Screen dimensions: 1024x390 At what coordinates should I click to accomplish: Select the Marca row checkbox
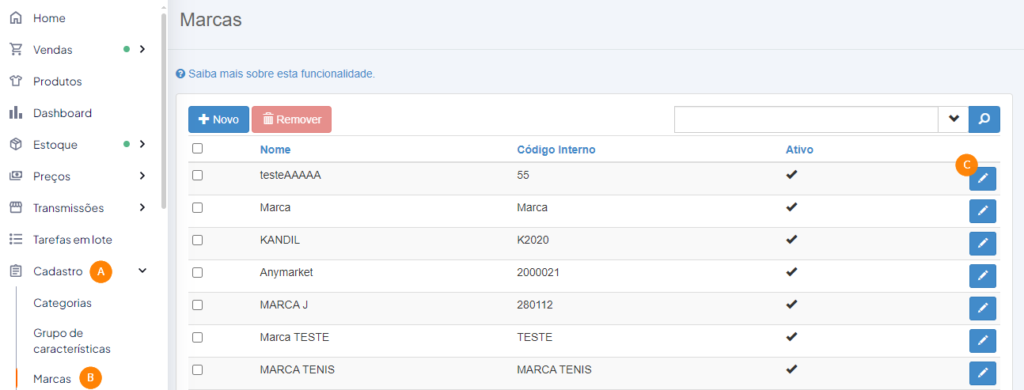197,208
